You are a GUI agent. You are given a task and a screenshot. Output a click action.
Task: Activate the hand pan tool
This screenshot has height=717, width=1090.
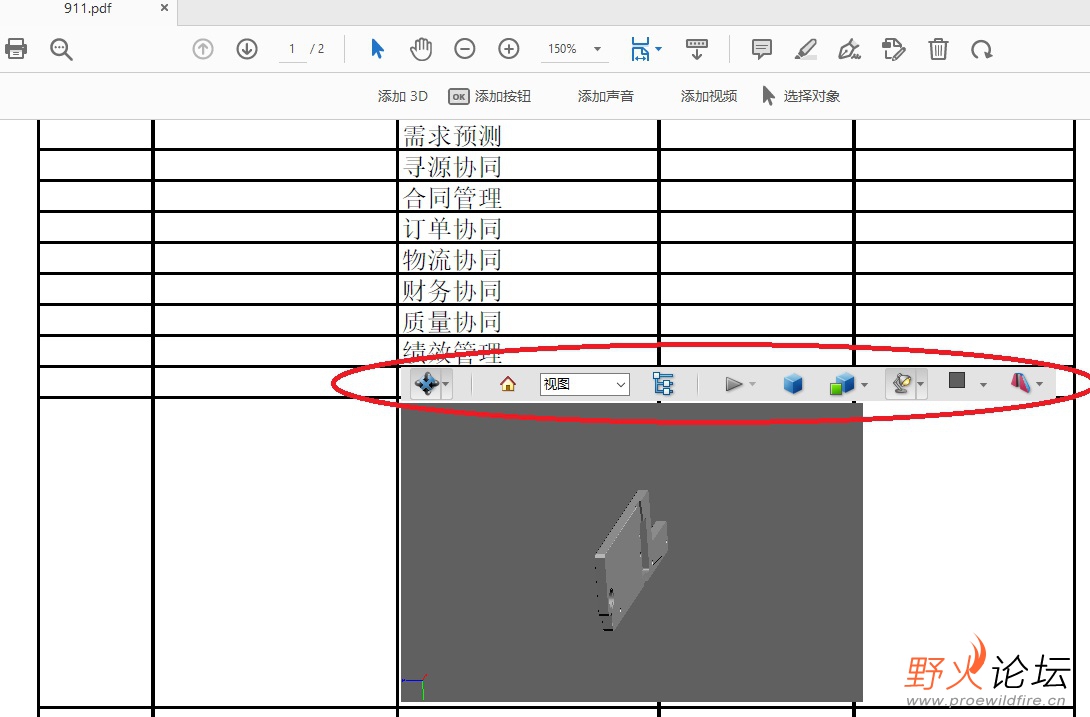tap(421, 49)
